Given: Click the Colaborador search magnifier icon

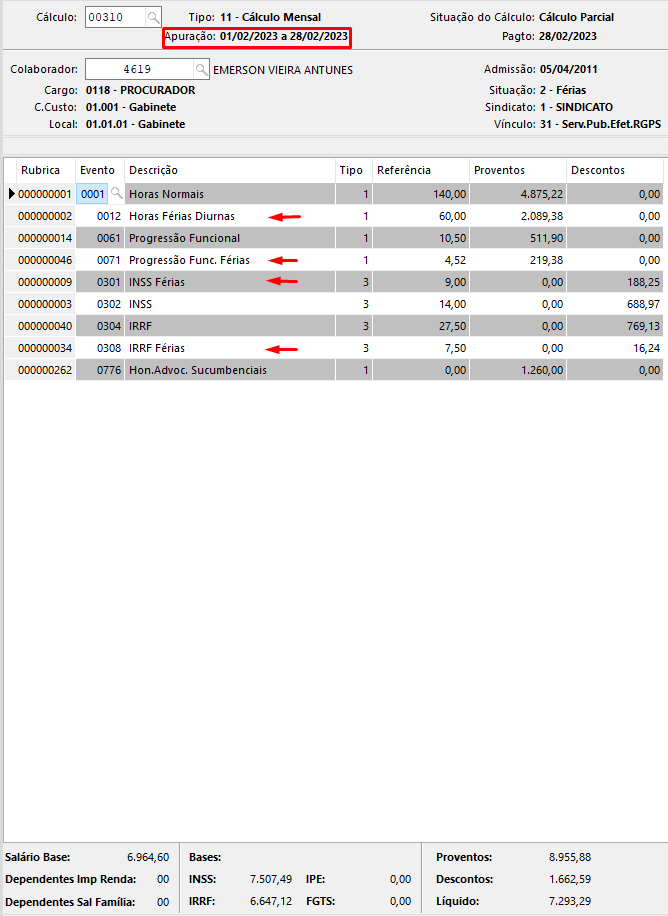Looking at the screenshot, I should (201, 70).
